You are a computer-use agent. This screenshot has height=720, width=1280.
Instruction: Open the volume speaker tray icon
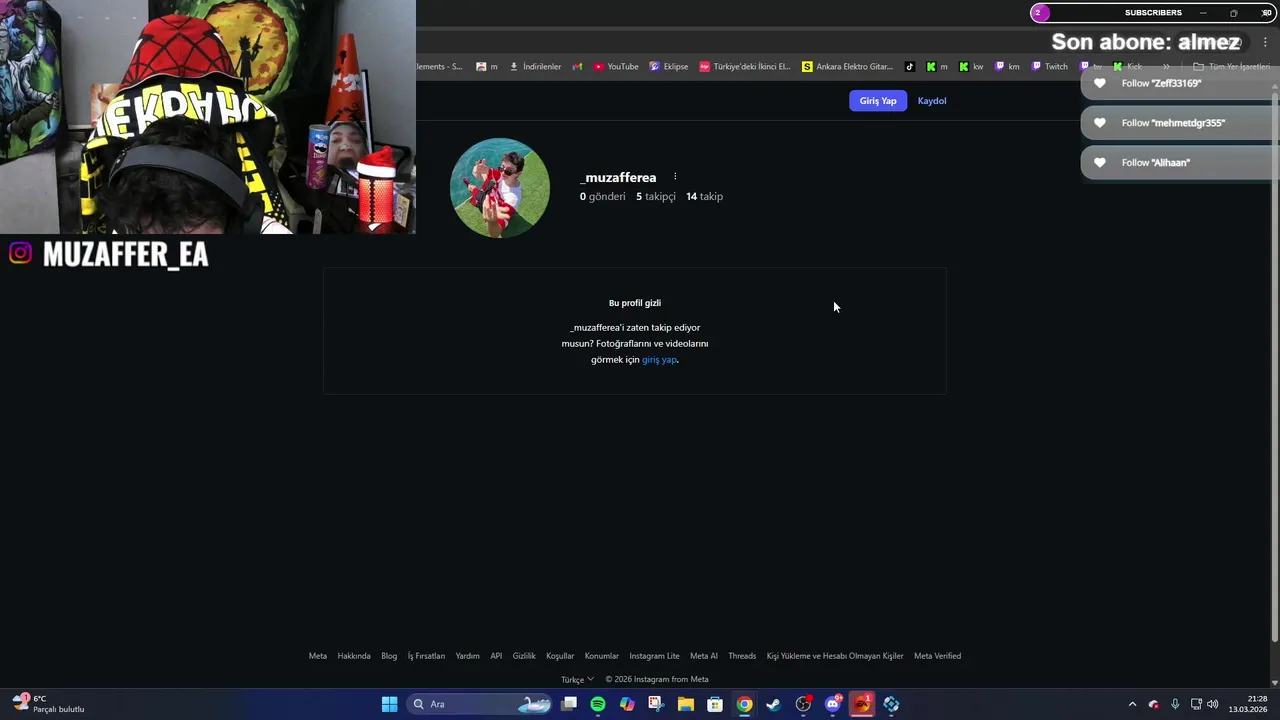pos(1213,704)
